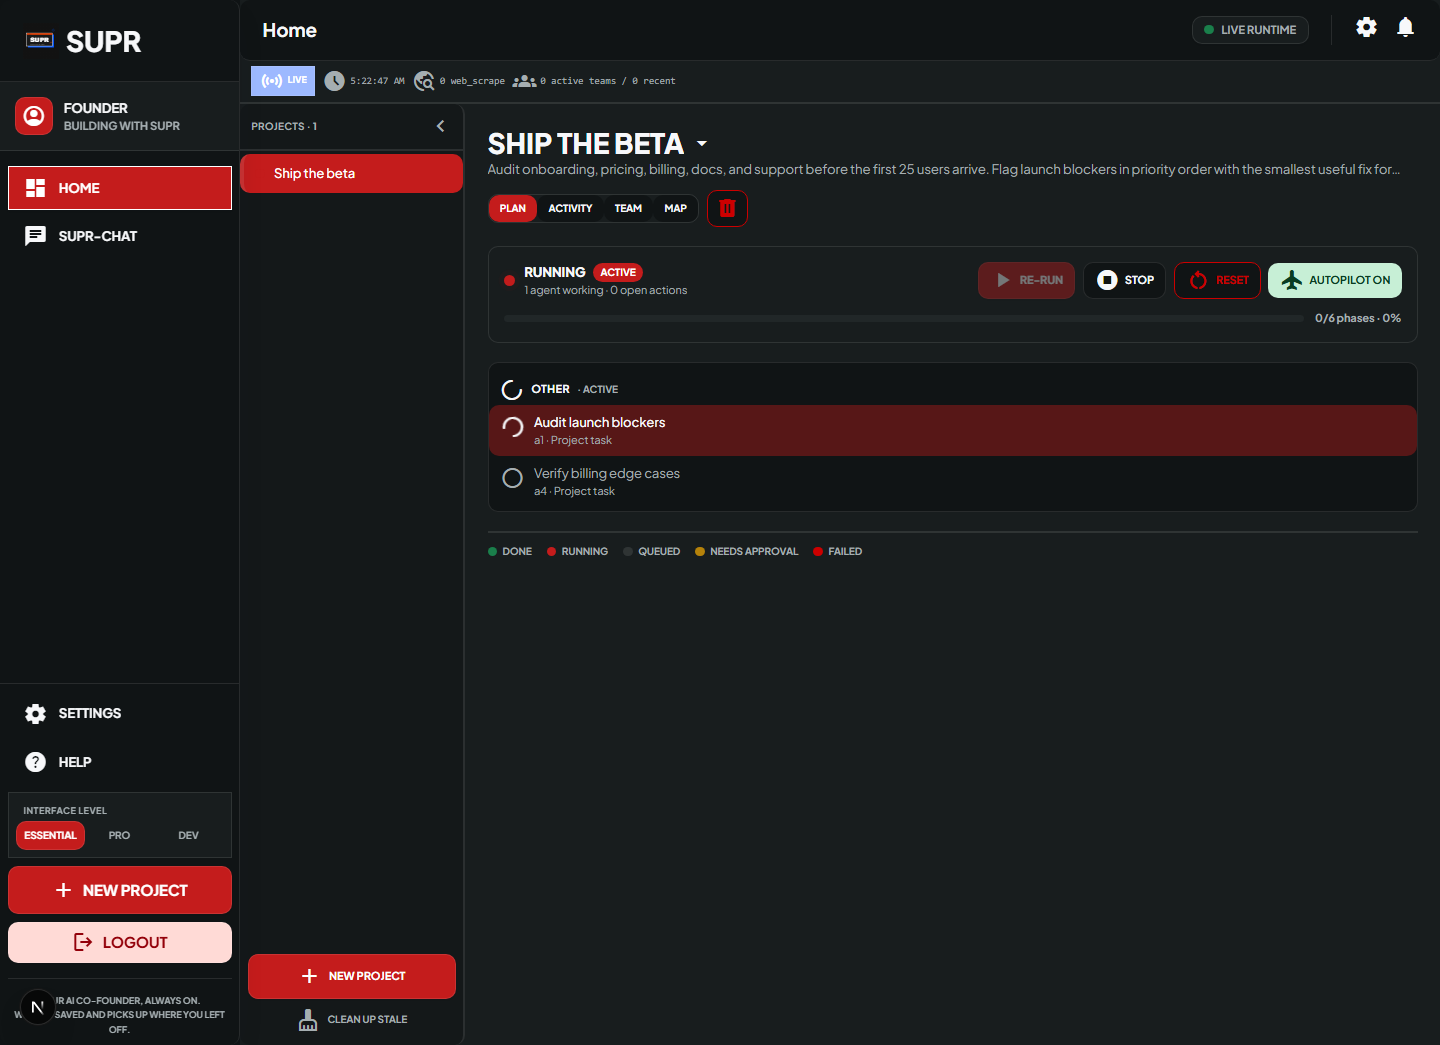
Task: Click the '0 web_scrape' status text
Action: (x=472, y=81)
